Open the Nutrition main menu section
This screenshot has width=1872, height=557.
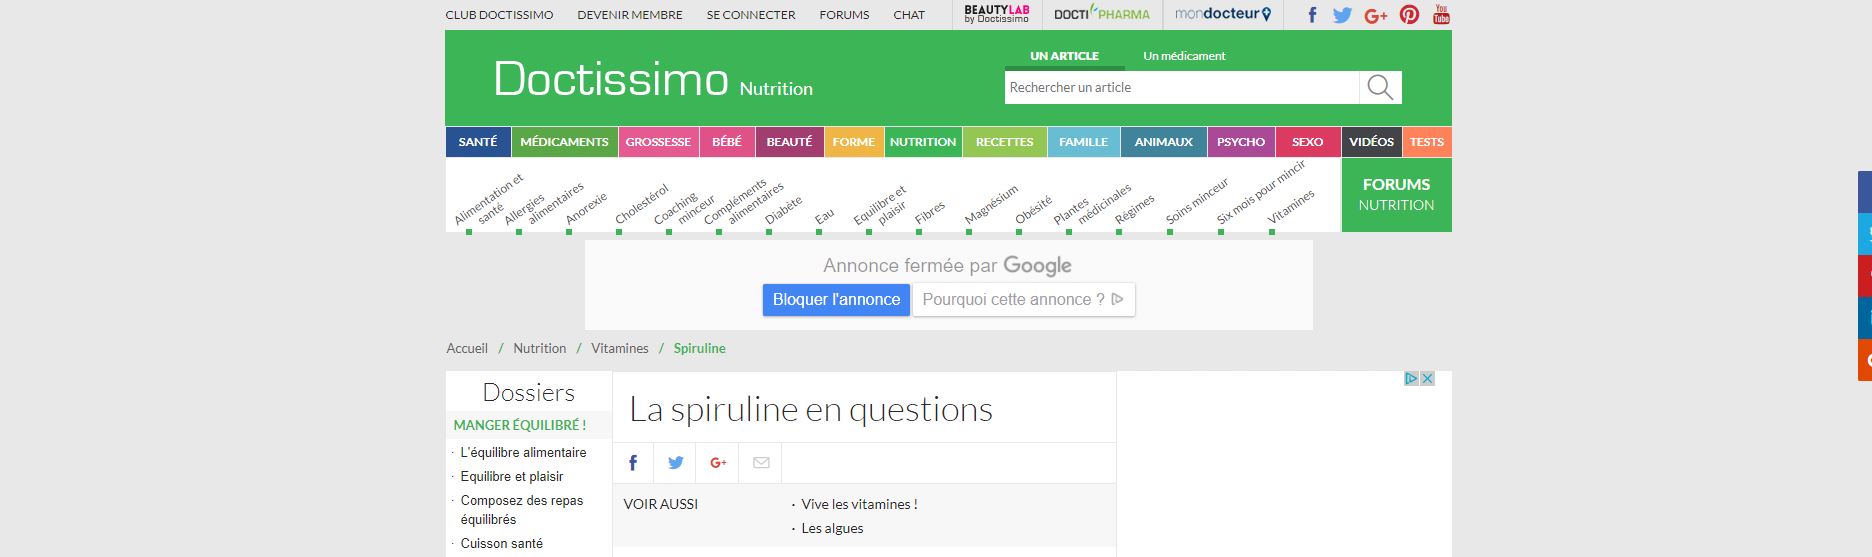(x=923, y=142)
